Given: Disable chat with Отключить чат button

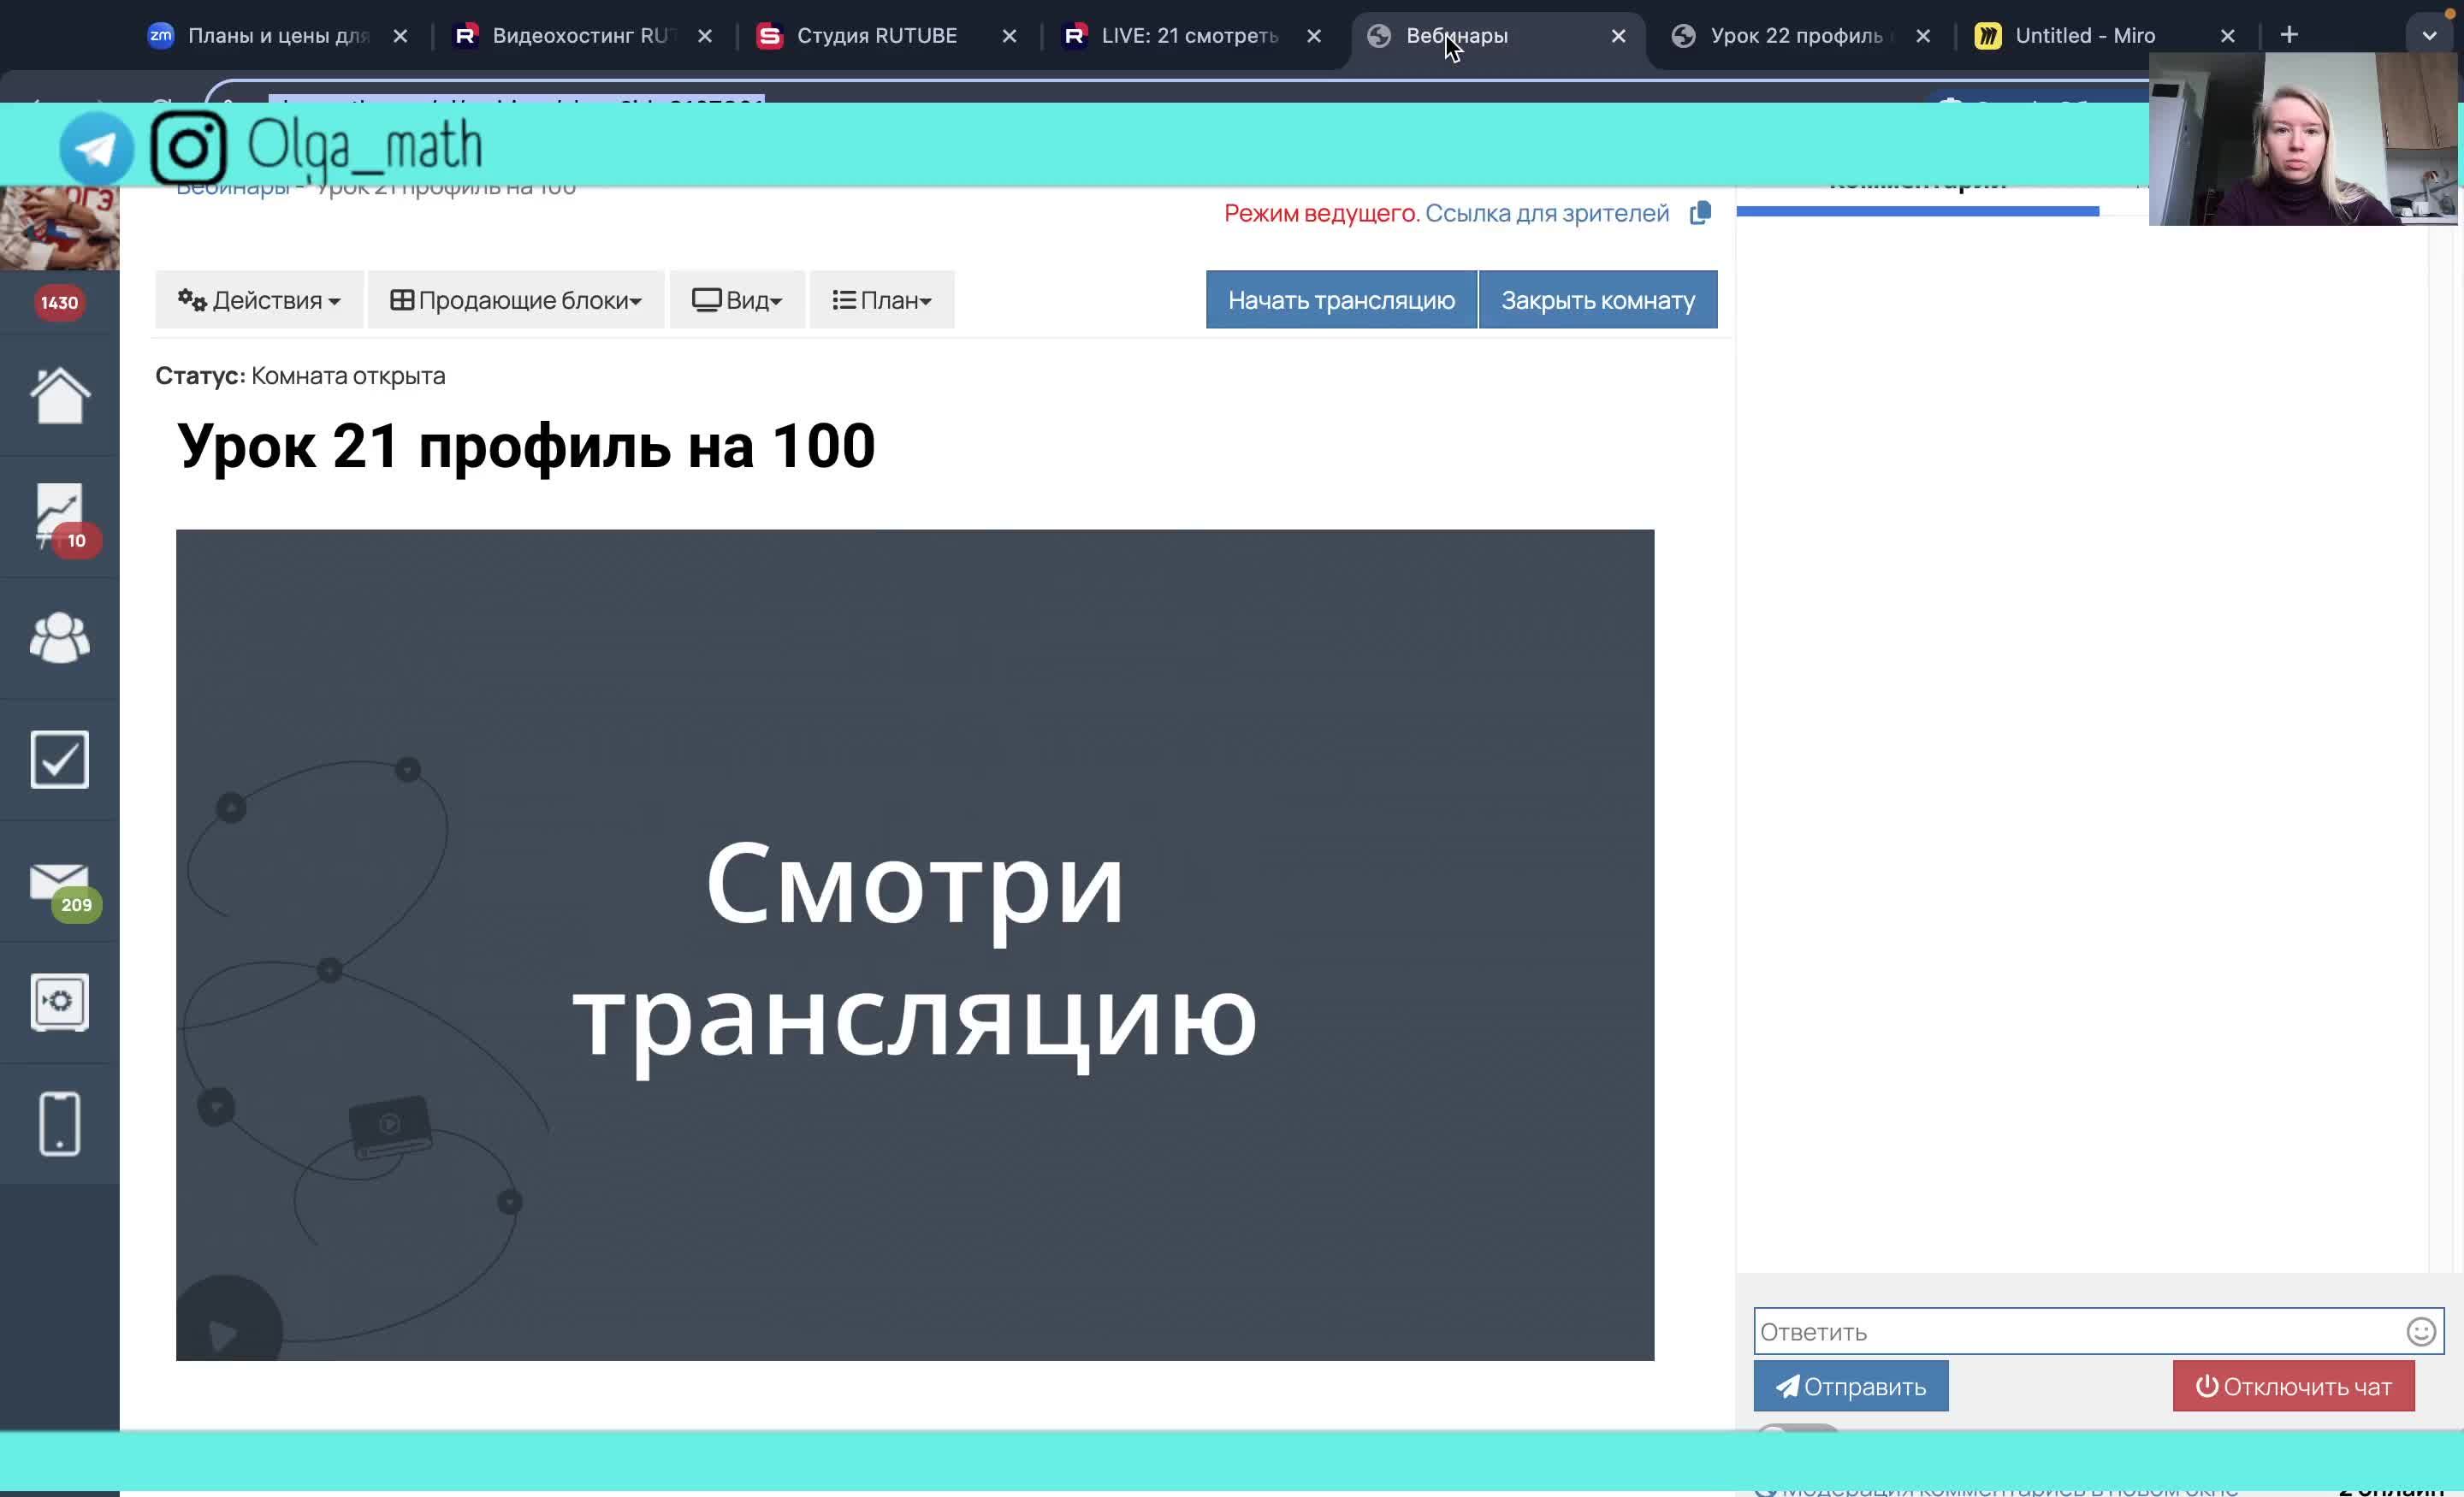Looking at the screenshot, I should 2292,1386.
